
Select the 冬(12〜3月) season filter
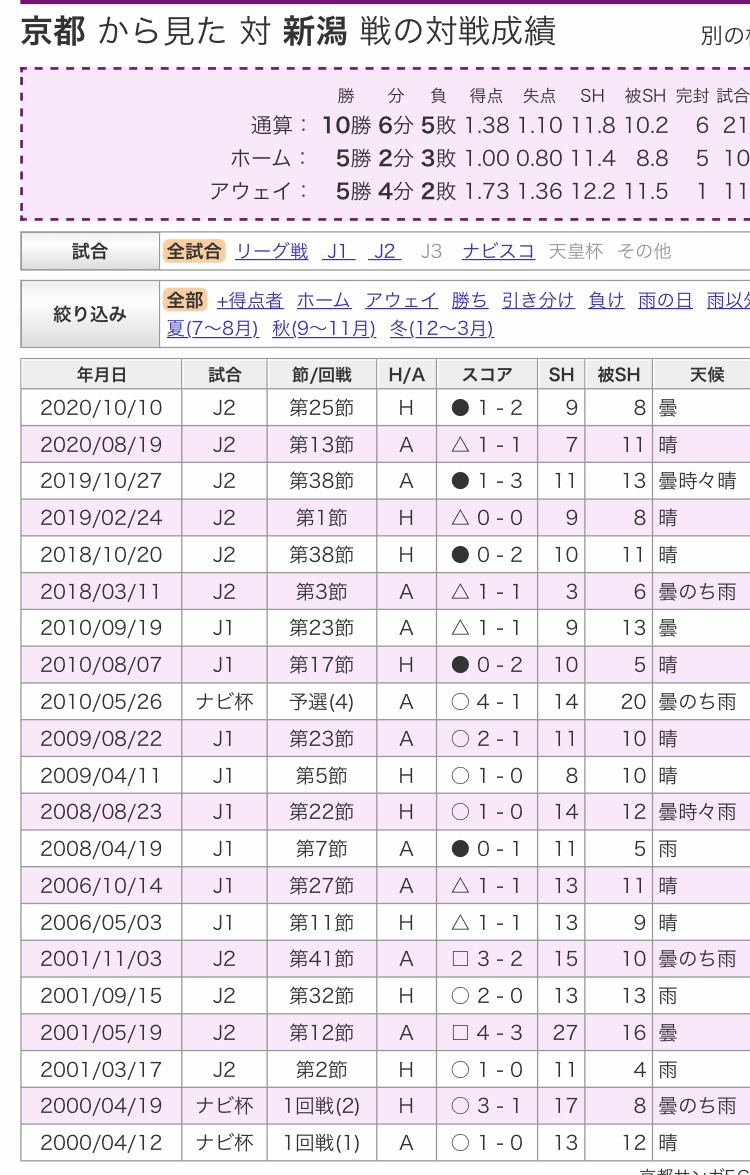[x=441, y=328]
